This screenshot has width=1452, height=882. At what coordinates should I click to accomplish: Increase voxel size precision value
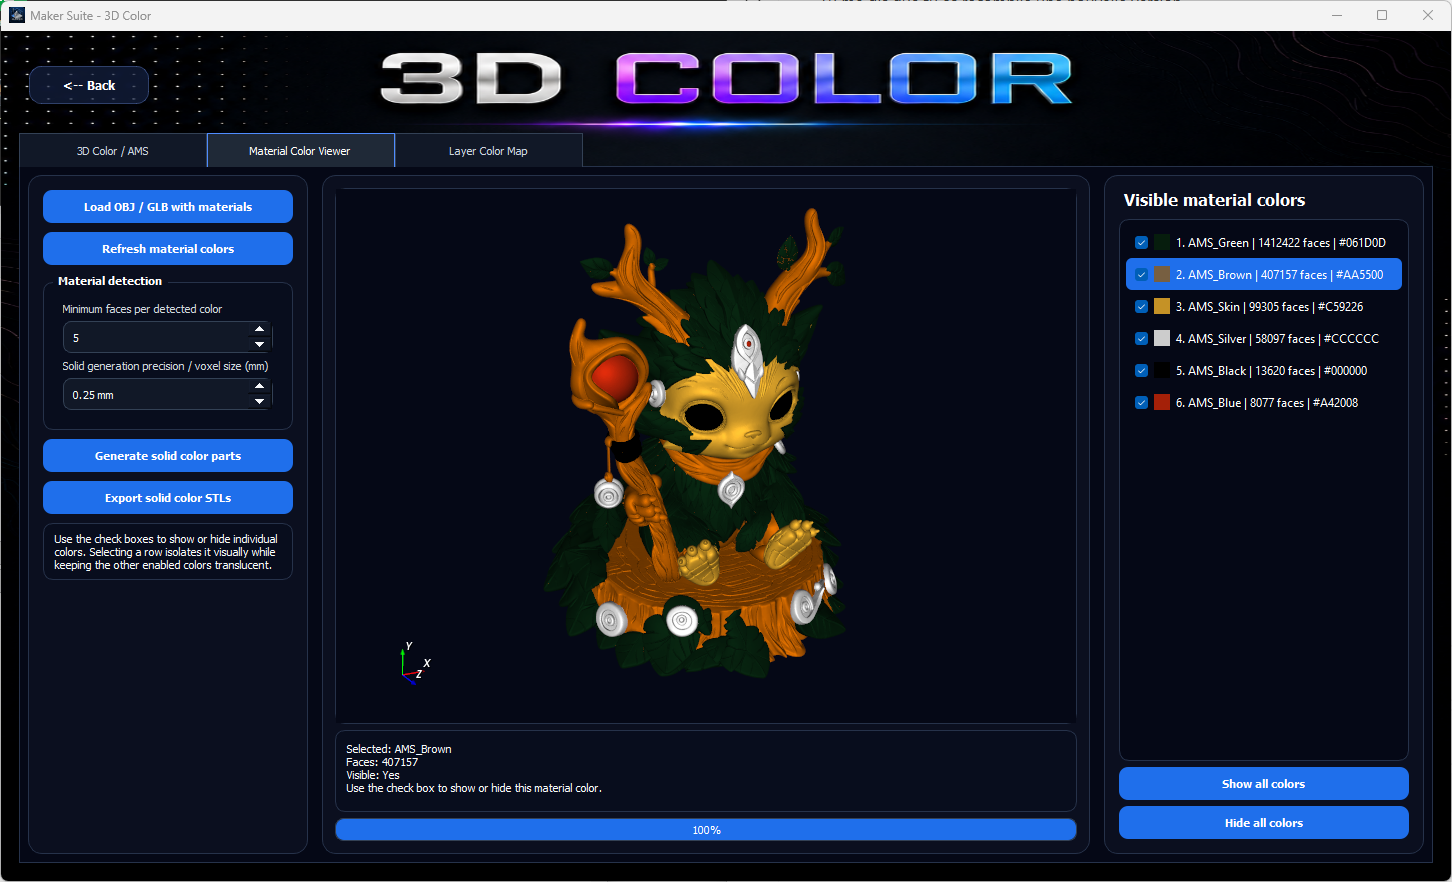pyautogui.click(x=260, y=387)
